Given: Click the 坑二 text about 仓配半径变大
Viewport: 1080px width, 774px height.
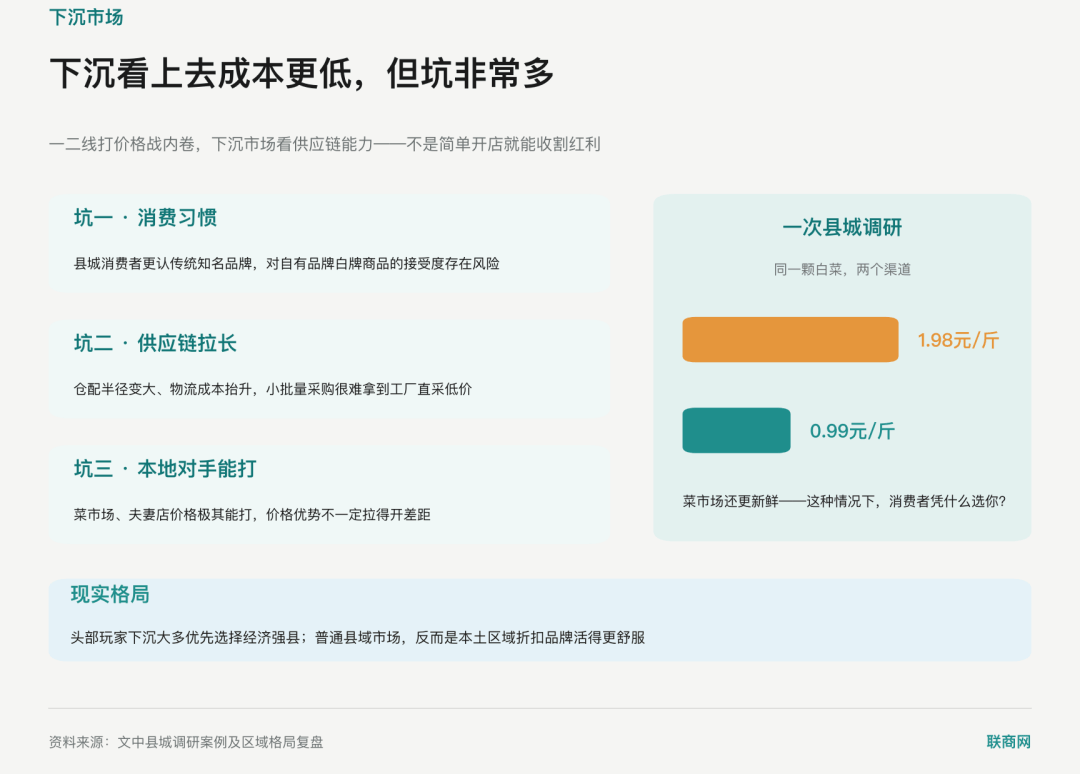Looking at the screenshot, I should [x=273, y=389].
